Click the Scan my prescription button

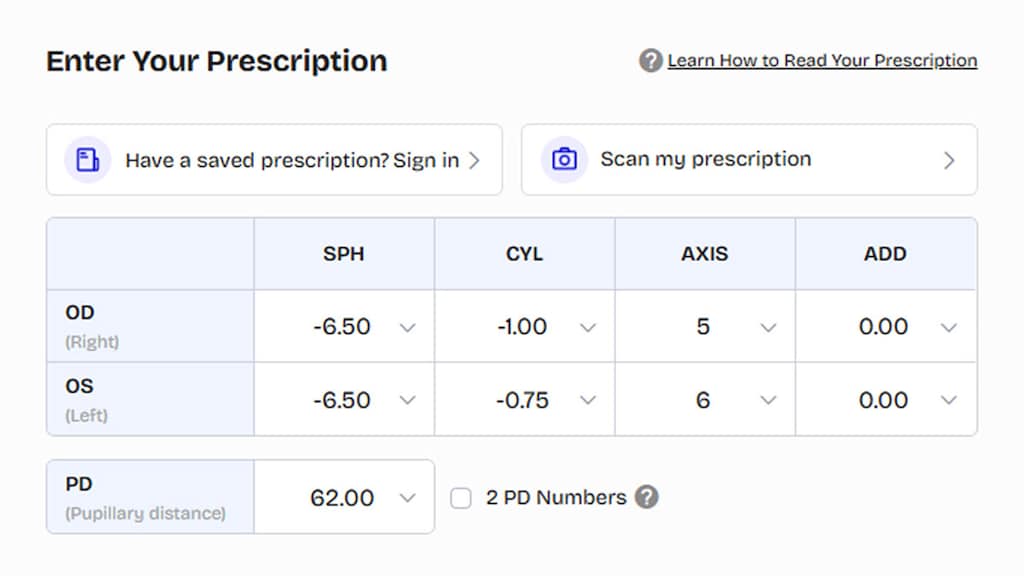[705, 159]
